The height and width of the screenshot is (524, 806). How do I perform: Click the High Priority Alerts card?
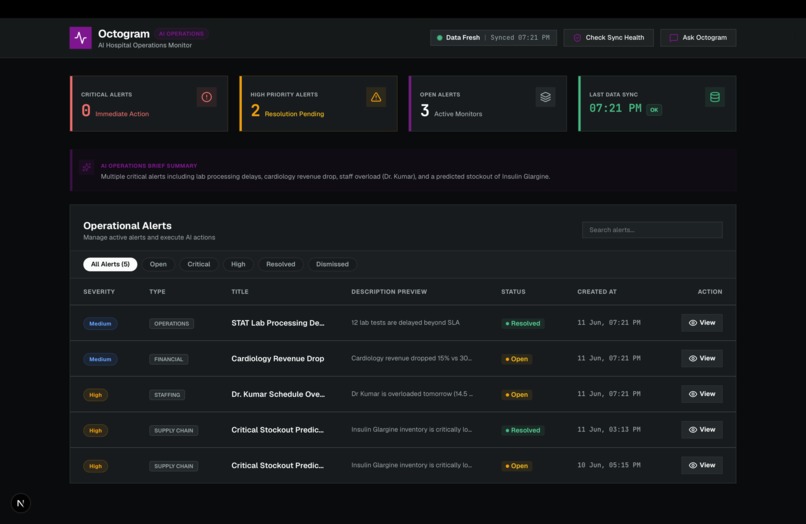point(318,103)
